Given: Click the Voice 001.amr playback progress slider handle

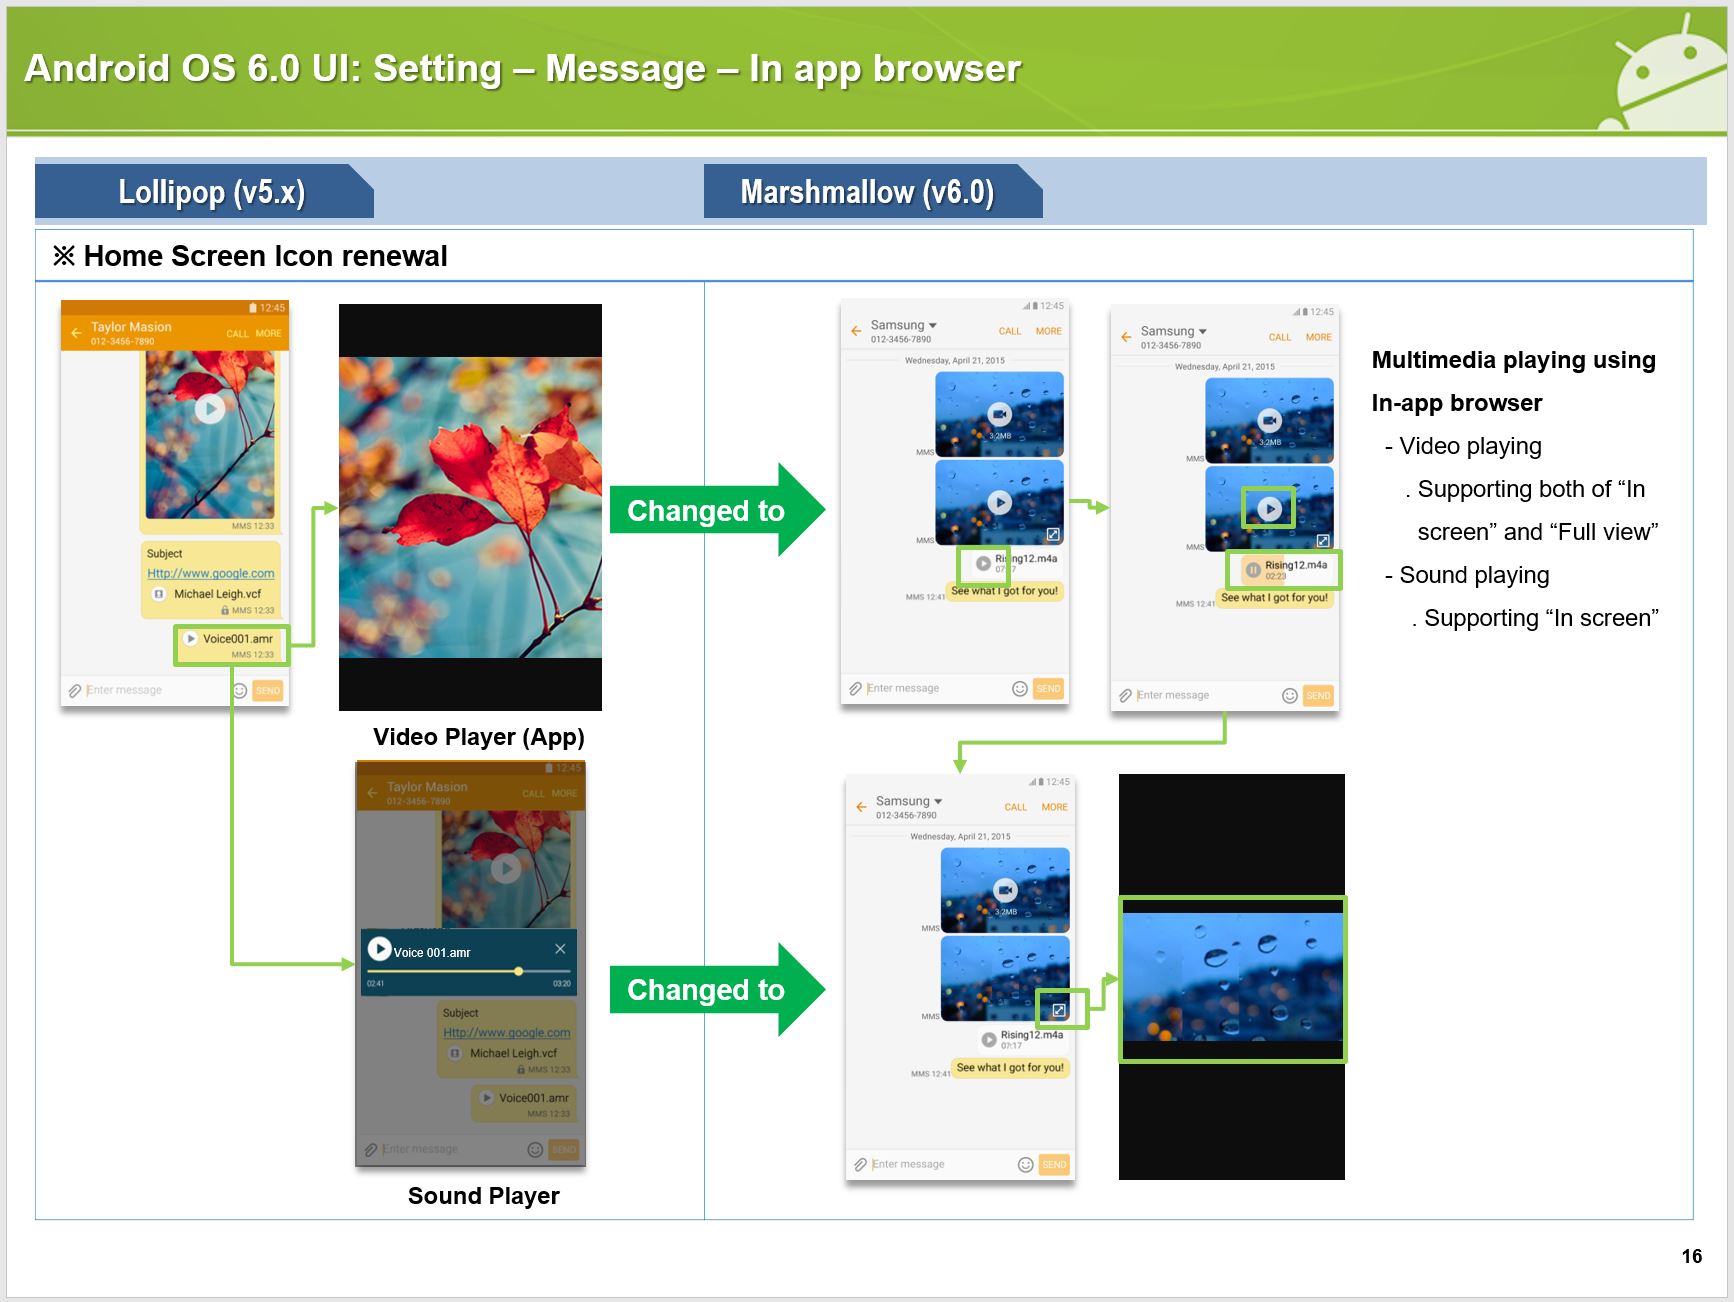Looking at the screenshot, I should 518,971.
